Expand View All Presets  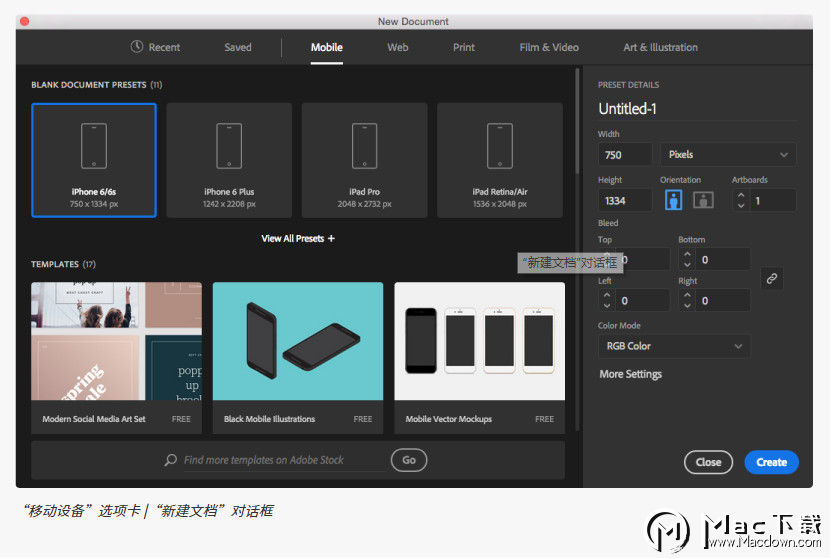[298, 238]
